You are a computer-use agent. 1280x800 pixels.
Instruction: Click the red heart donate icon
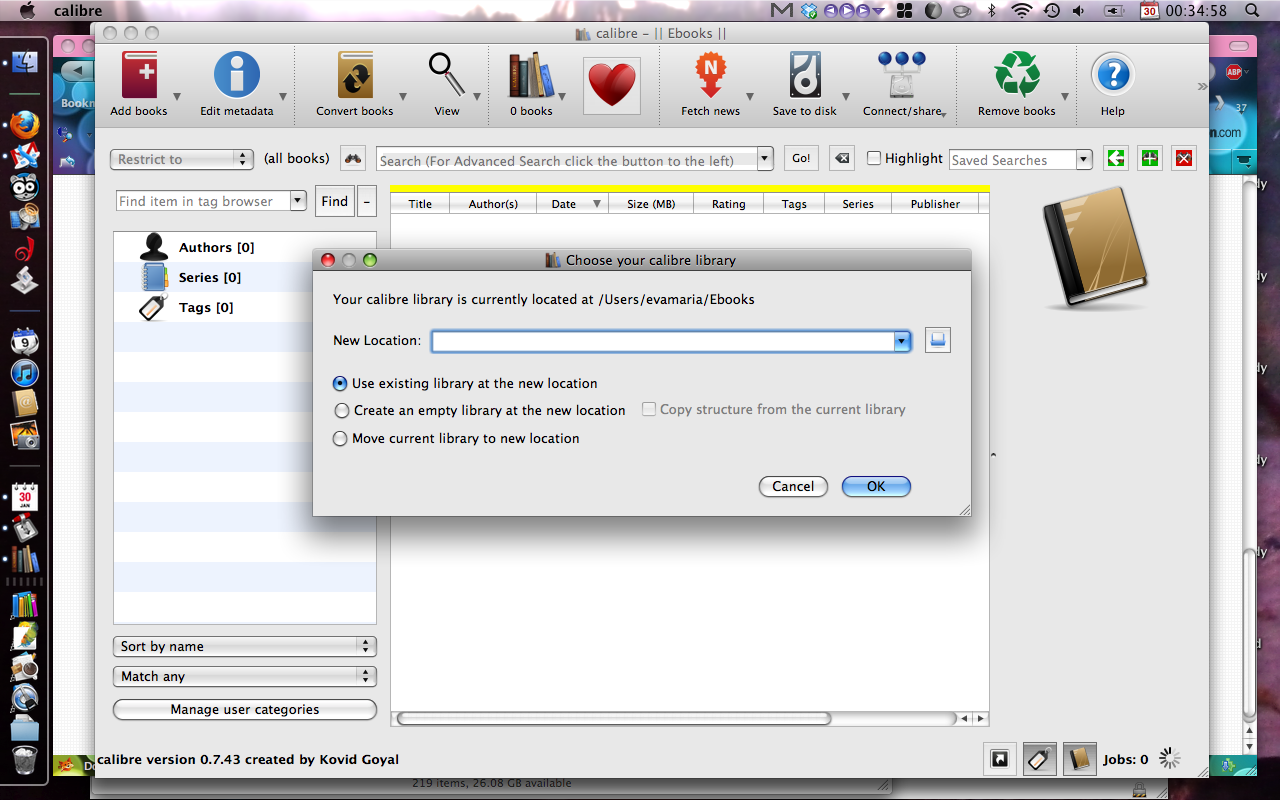pyautogui.click(x=612, y=85)
